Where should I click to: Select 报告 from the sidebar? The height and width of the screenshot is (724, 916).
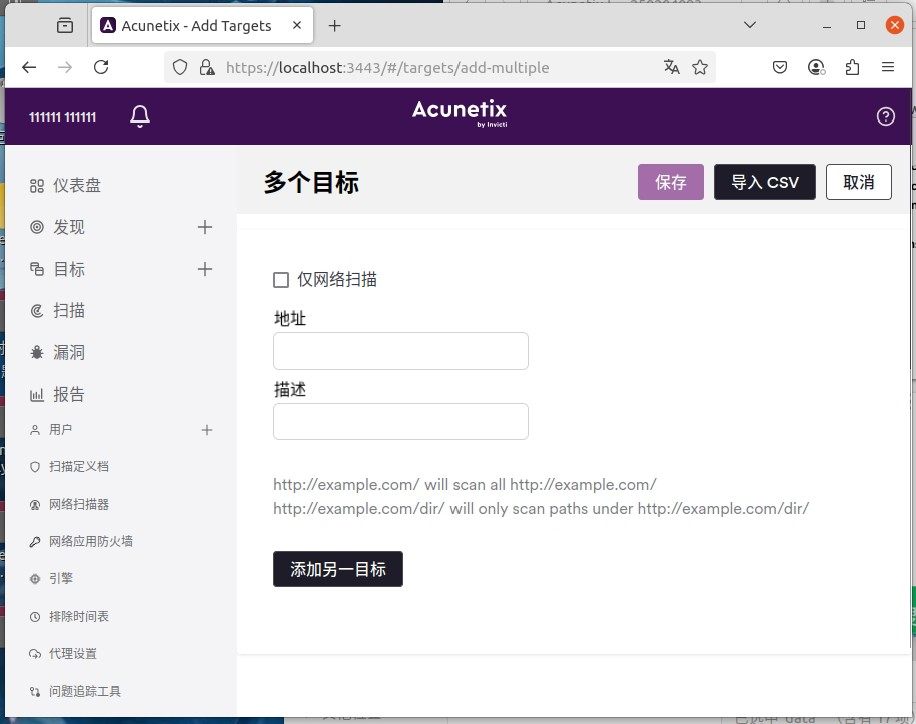[x=68, y=394]
